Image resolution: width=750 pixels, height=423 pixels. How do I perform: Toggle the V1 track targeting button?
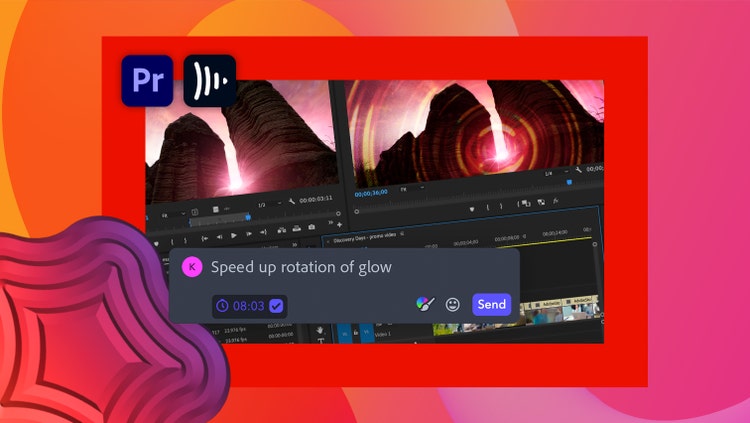point(367,332)
